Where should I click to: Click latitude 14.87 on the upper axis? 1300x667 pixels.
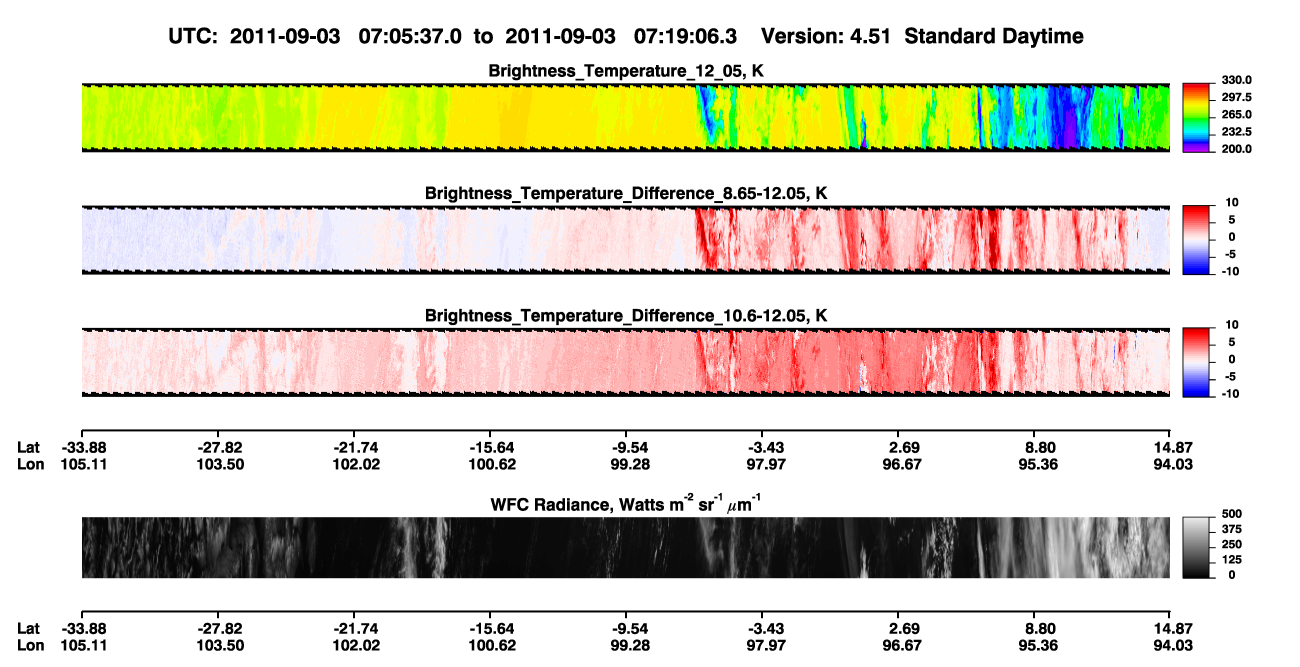(x=1173, y=448)
